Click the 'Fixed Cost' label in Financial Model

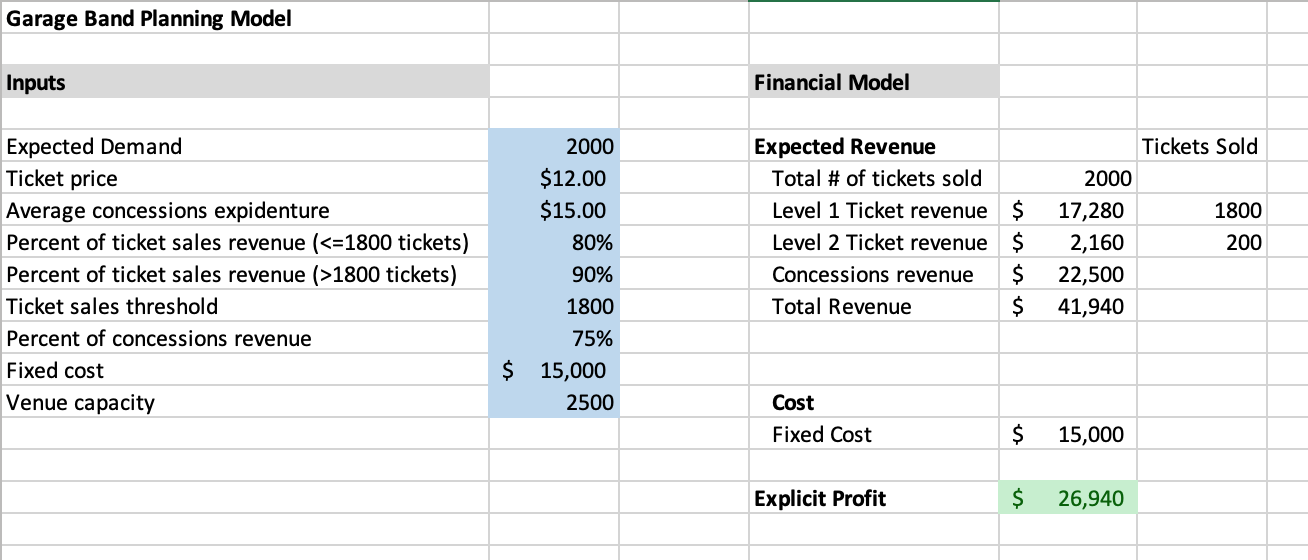pos(873,434)
